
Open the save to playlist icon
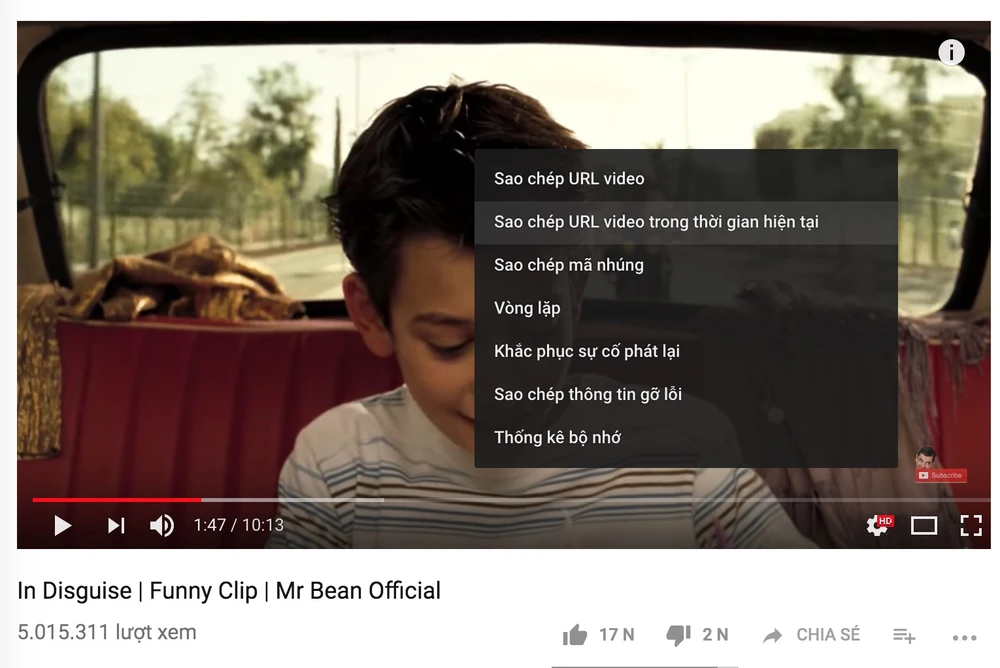click(x=904, y=635)
